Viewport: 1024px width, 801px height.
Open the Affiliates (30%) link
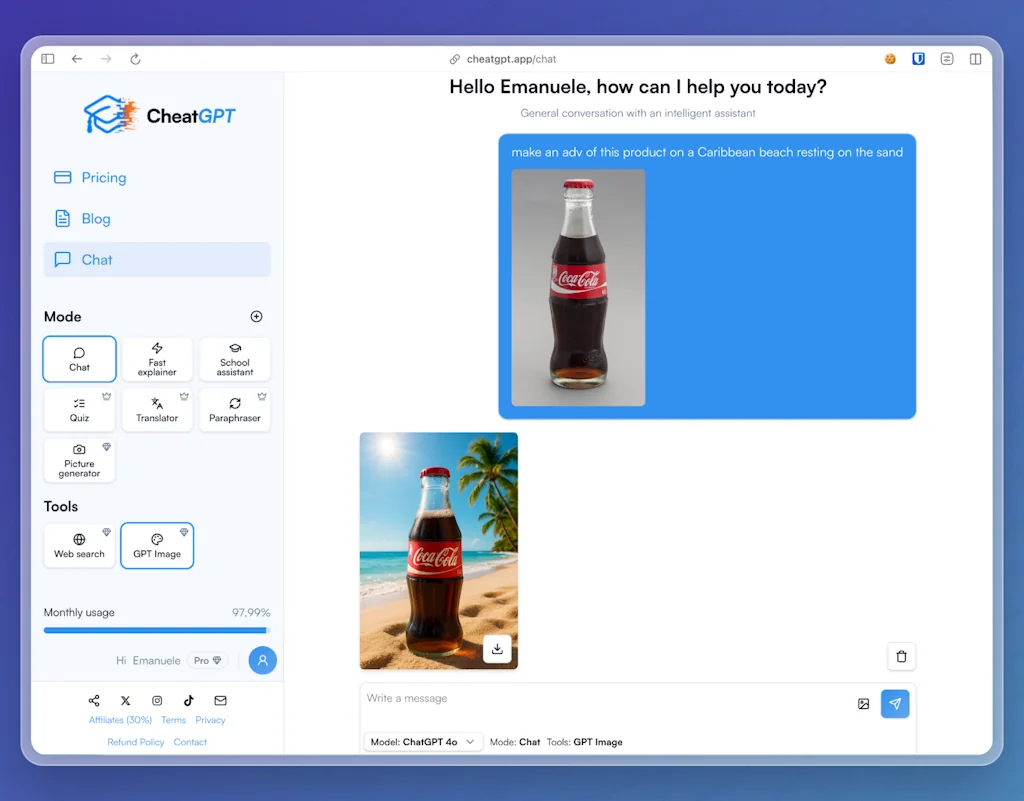point(120,719)
